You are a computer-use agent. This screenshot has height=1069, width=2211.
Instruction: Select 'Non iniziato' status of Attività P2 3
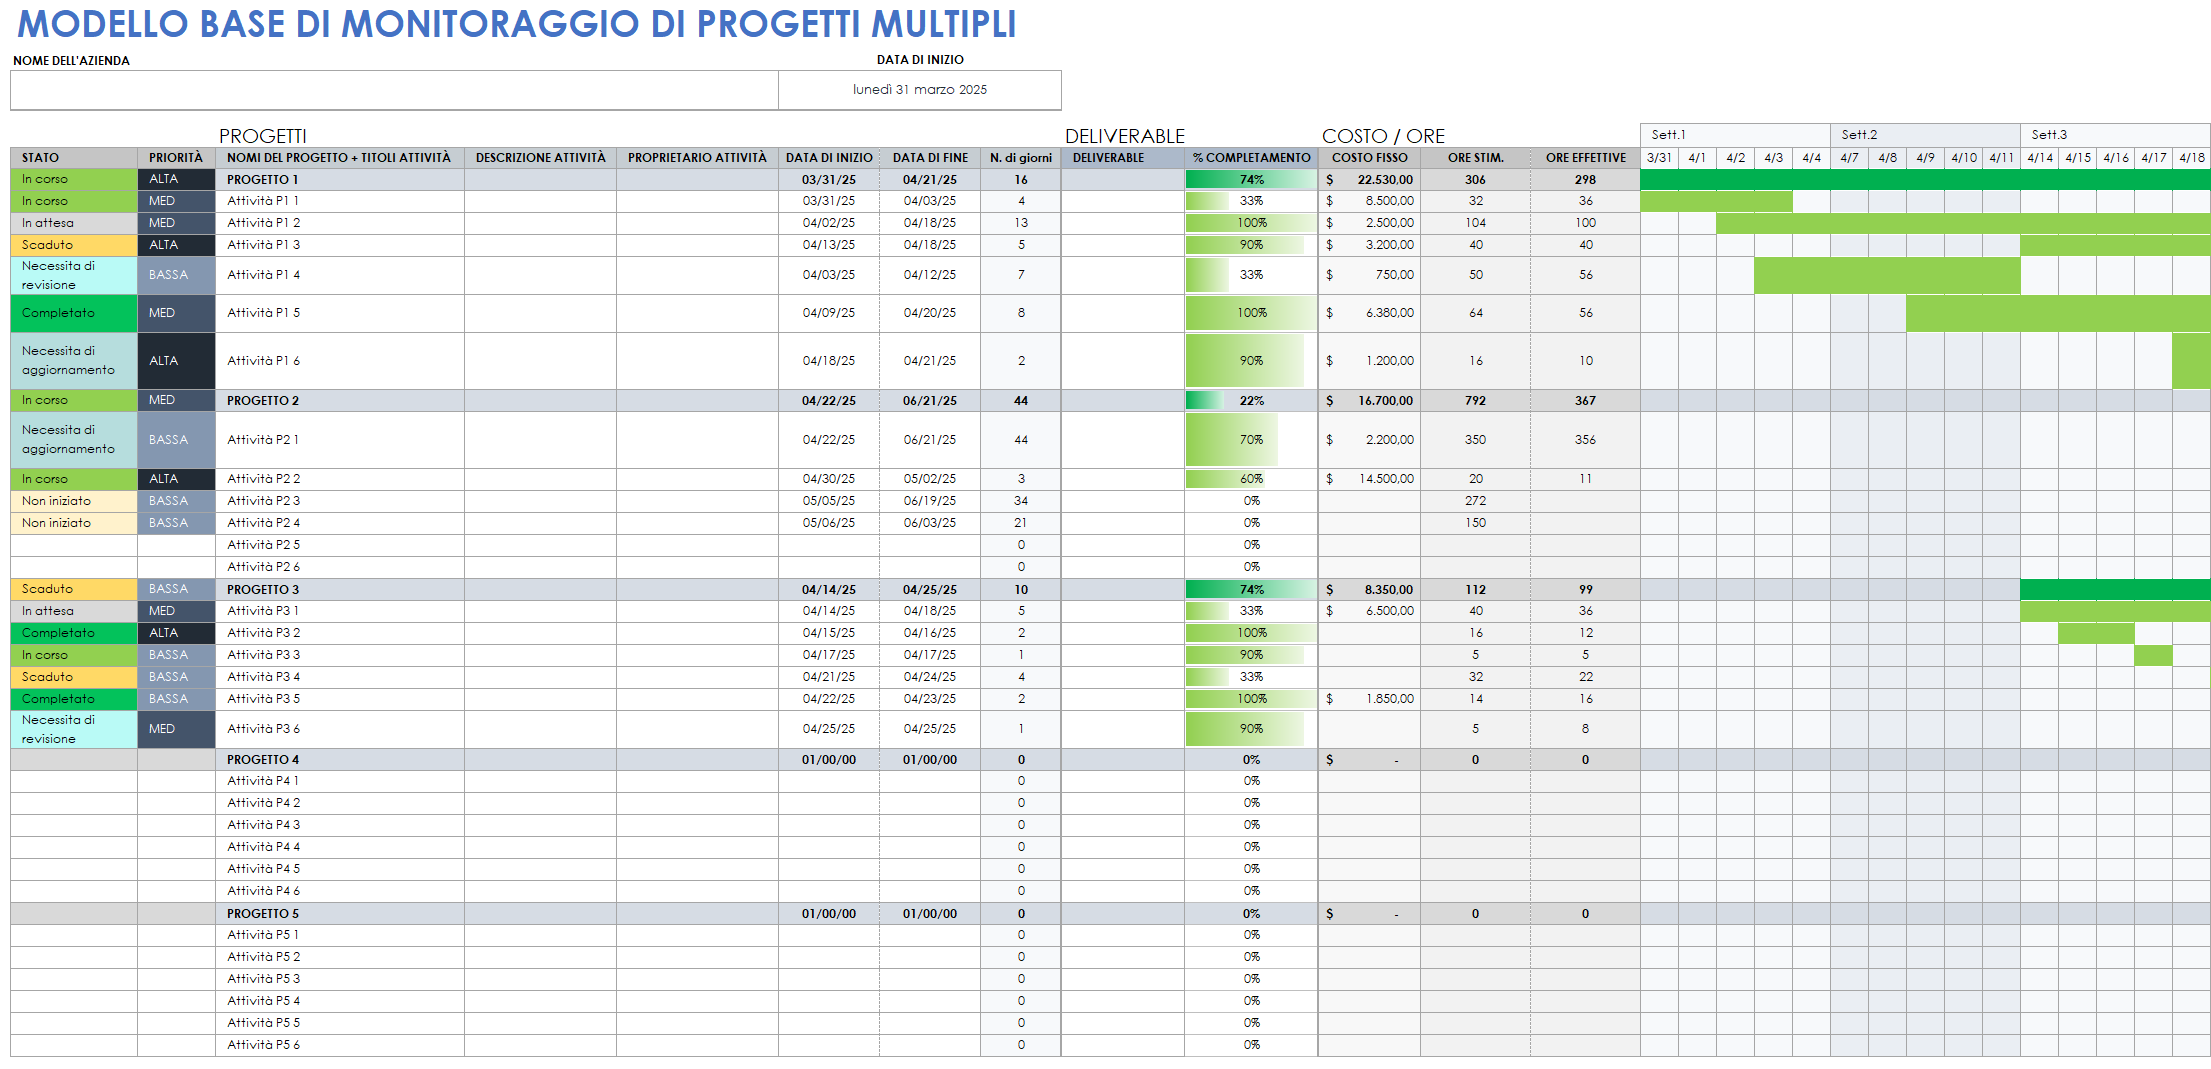(74, 501)
